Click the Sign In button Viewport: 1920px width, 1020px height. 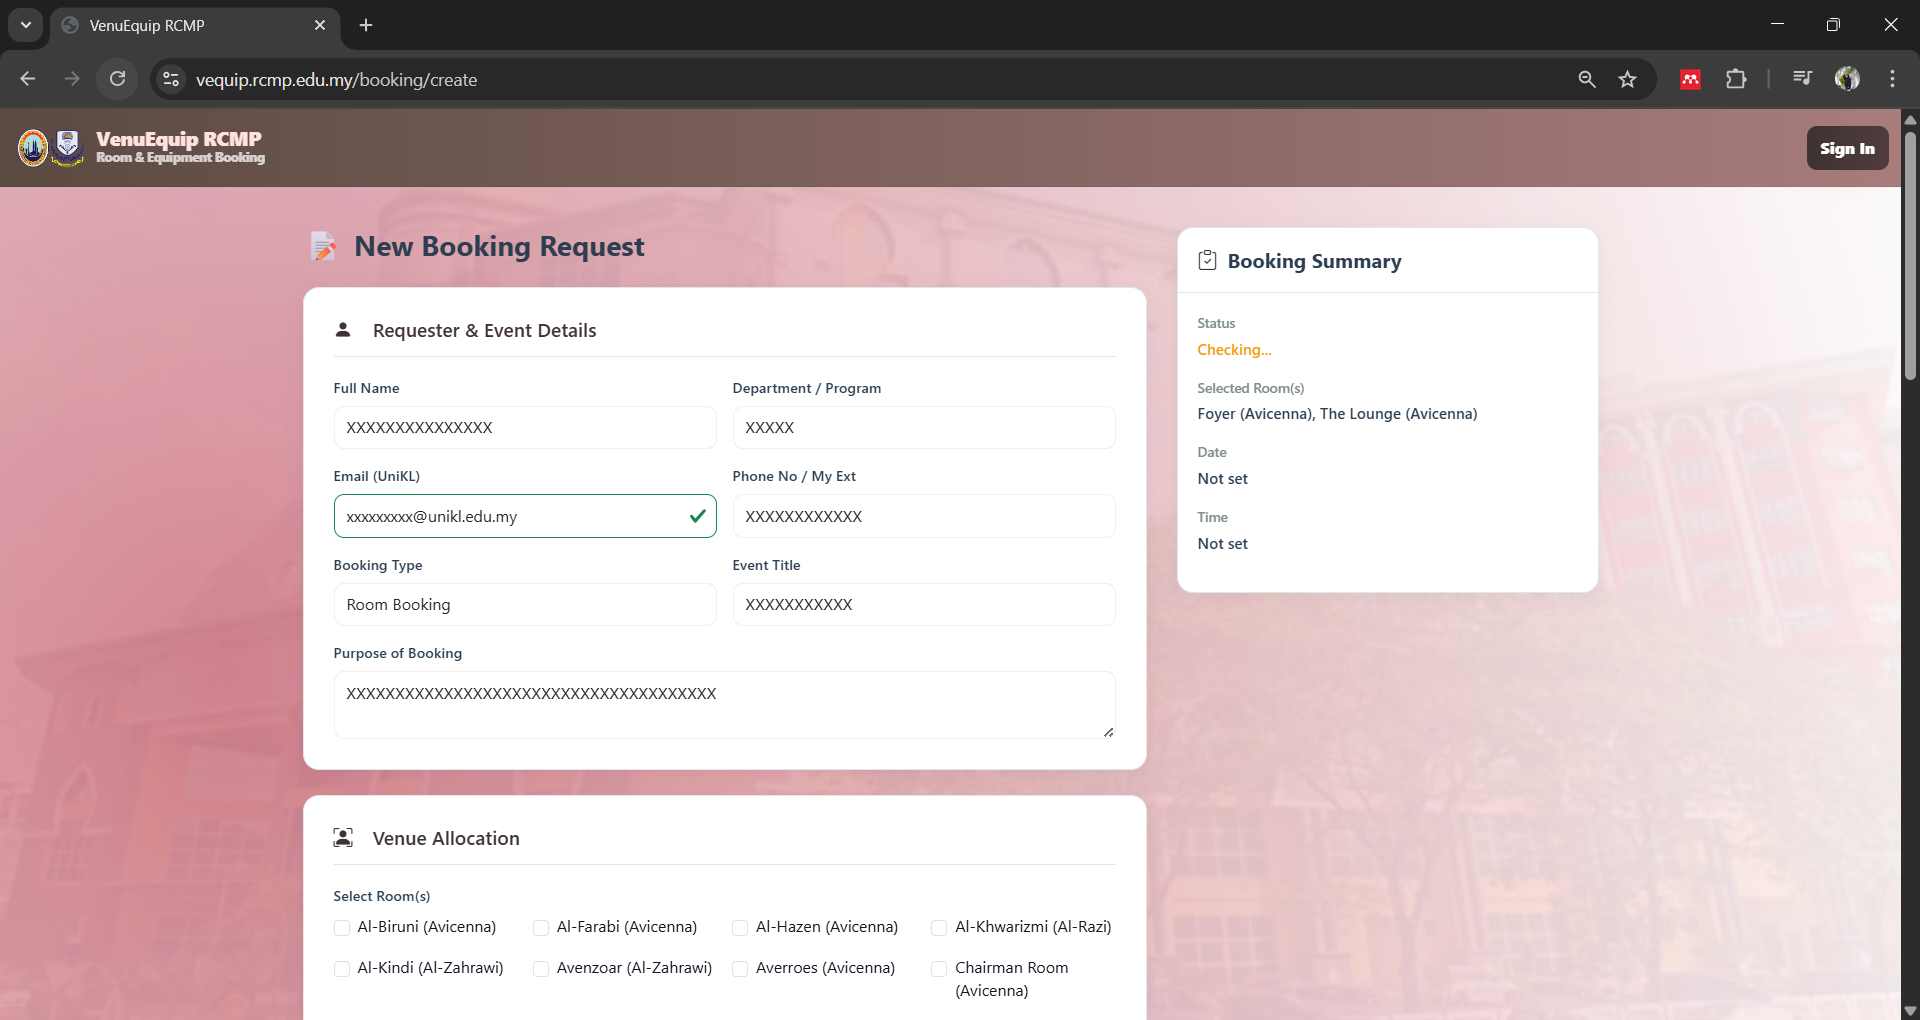pyautogui.click(x=1847, y=148)
